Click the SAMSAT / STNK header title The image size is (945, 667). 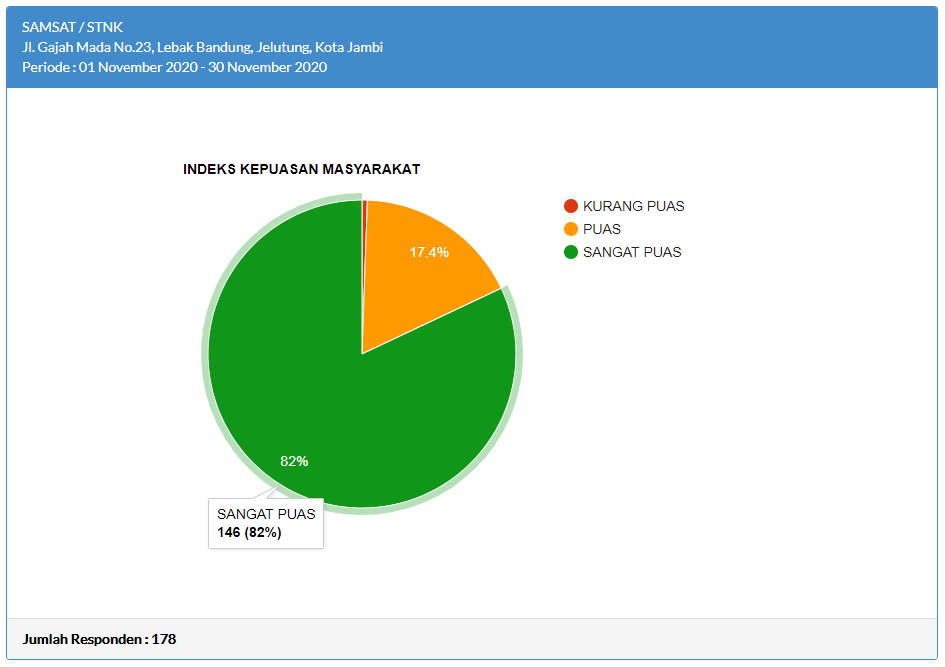coord(72,27)
